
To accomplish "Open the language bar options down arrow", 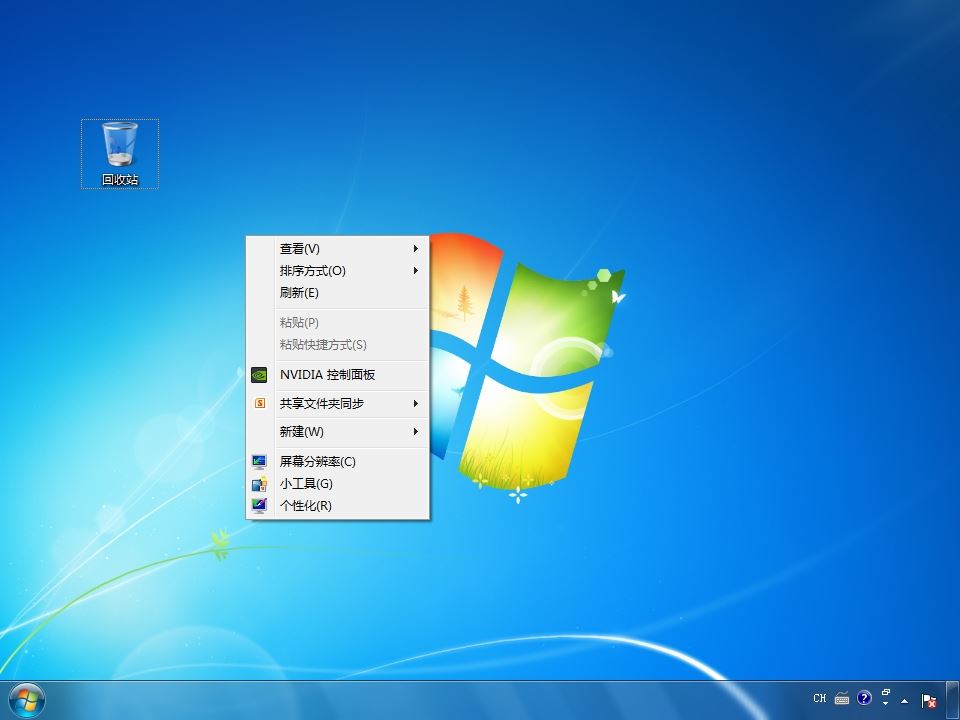I will click(x=885, y=703).
